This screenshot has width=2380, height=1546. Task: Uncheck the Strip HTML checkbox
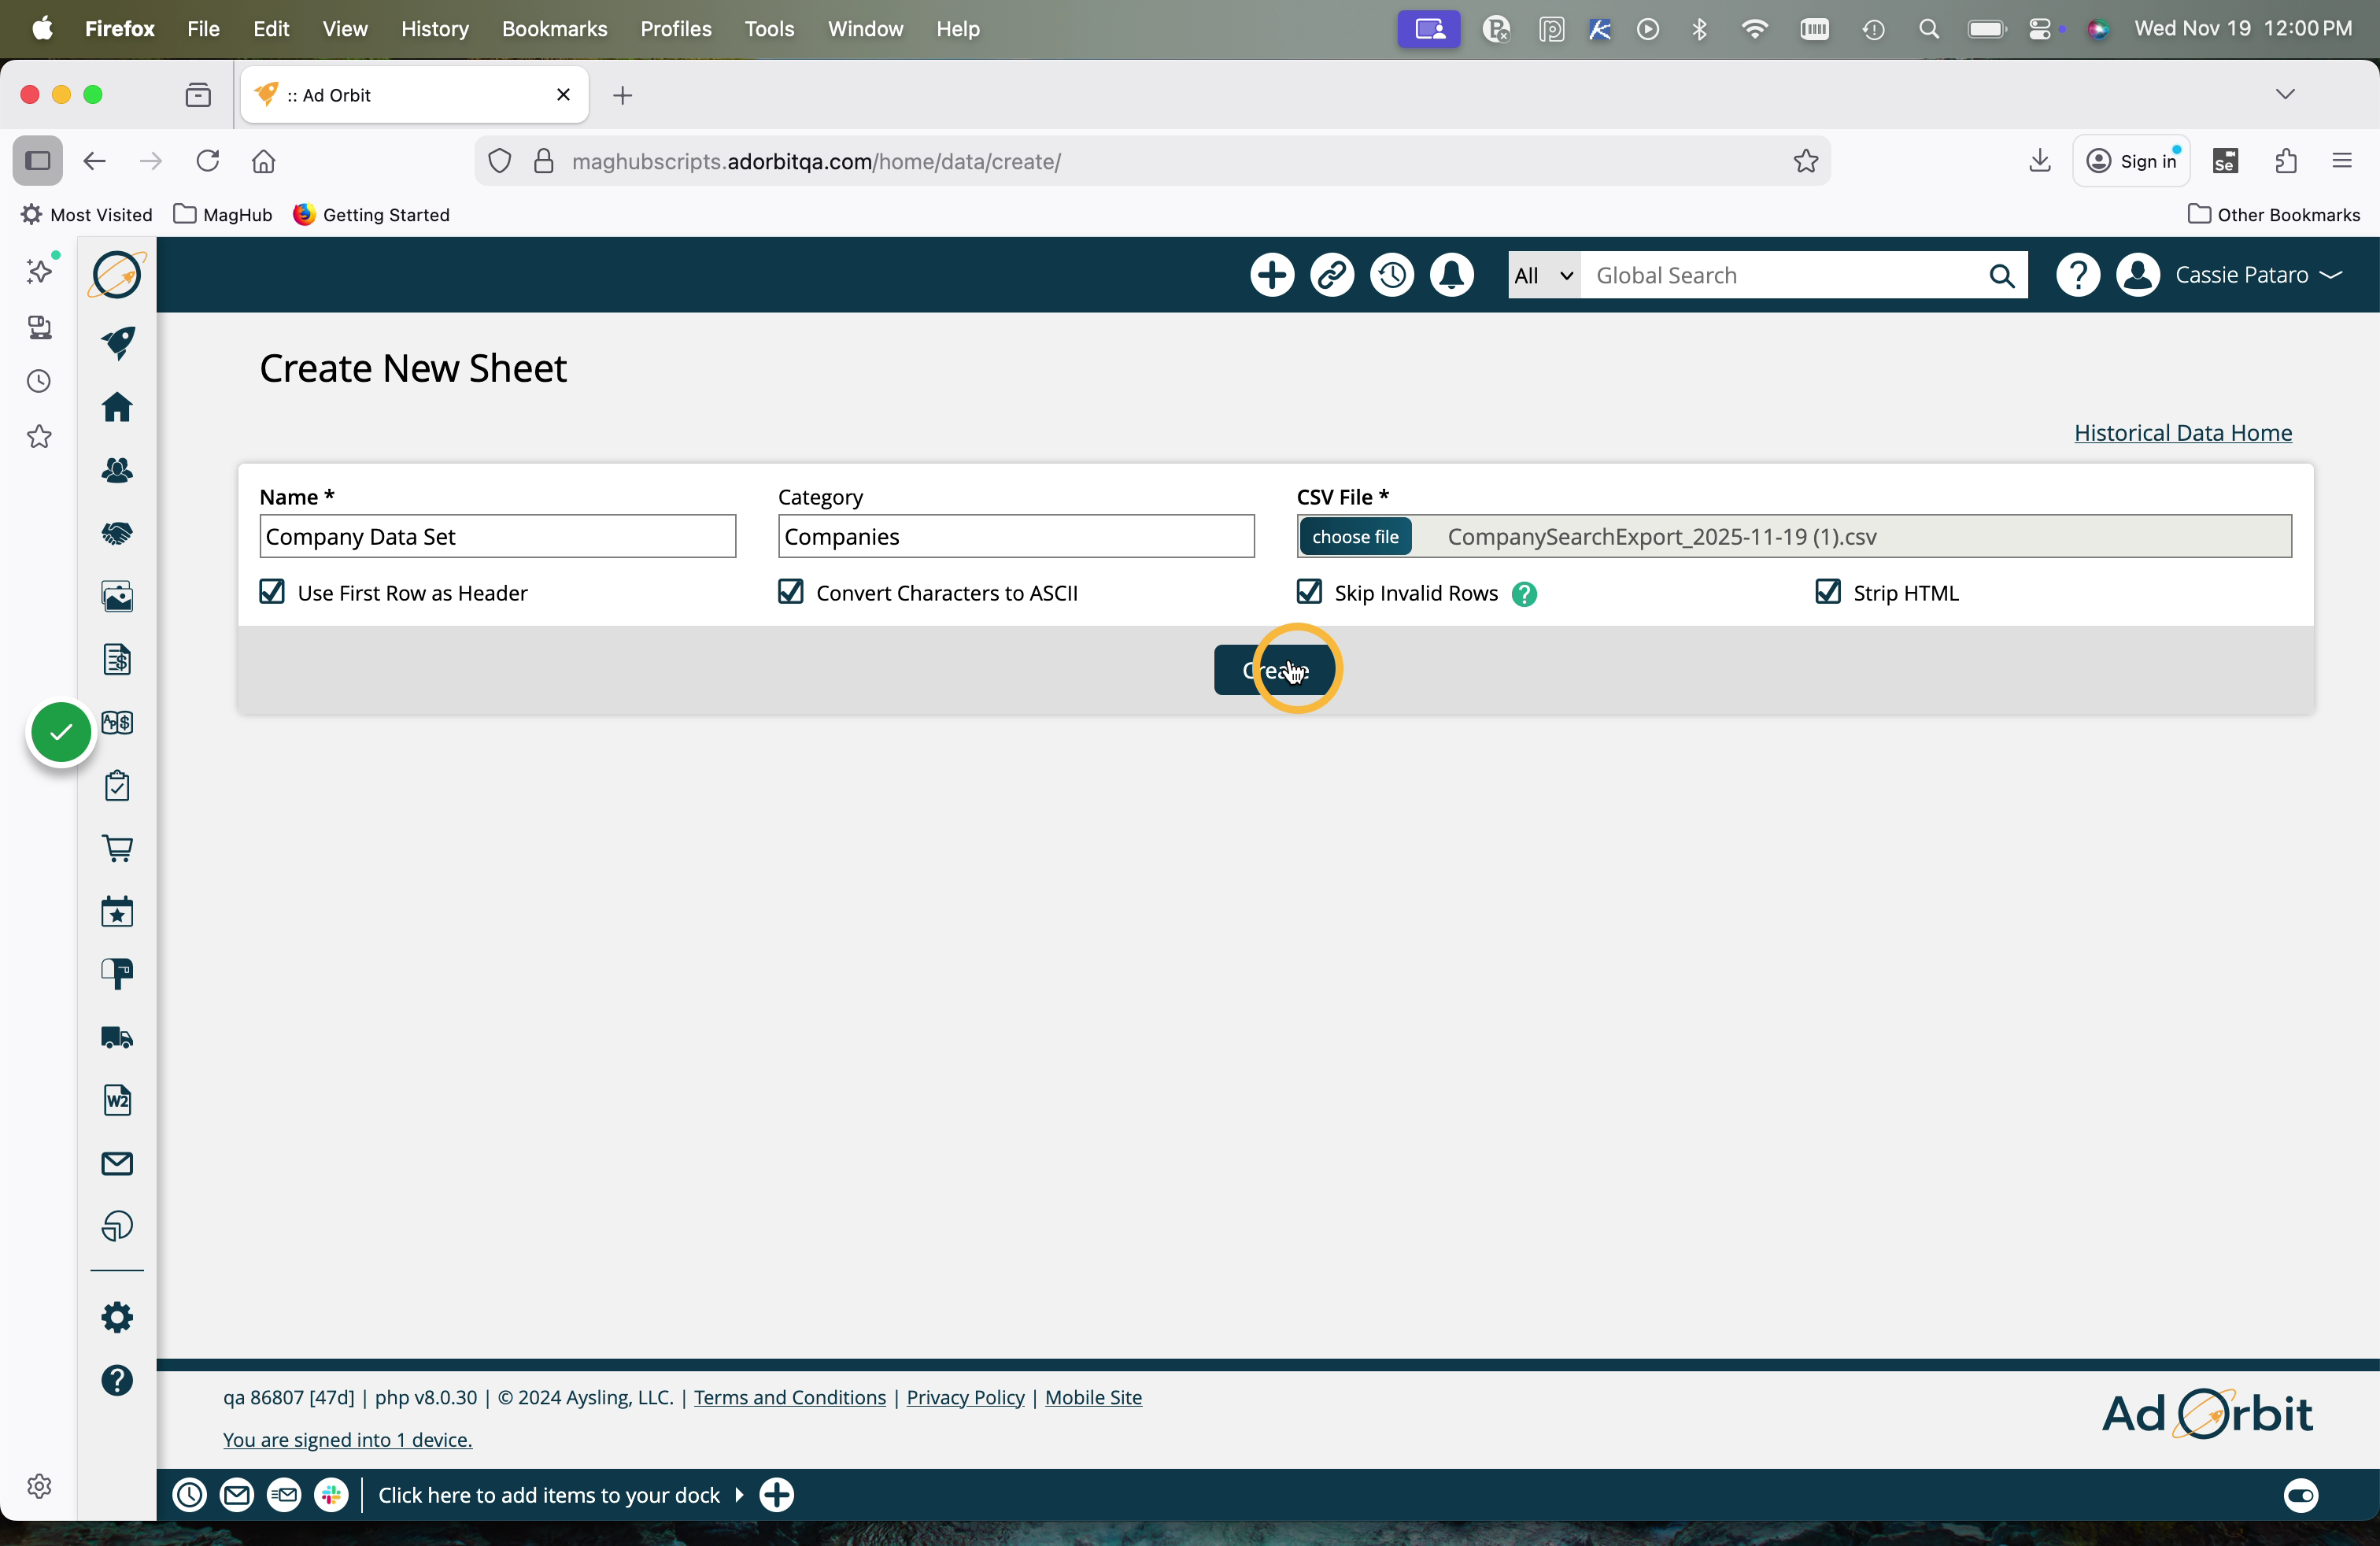tap(1827, 592)
